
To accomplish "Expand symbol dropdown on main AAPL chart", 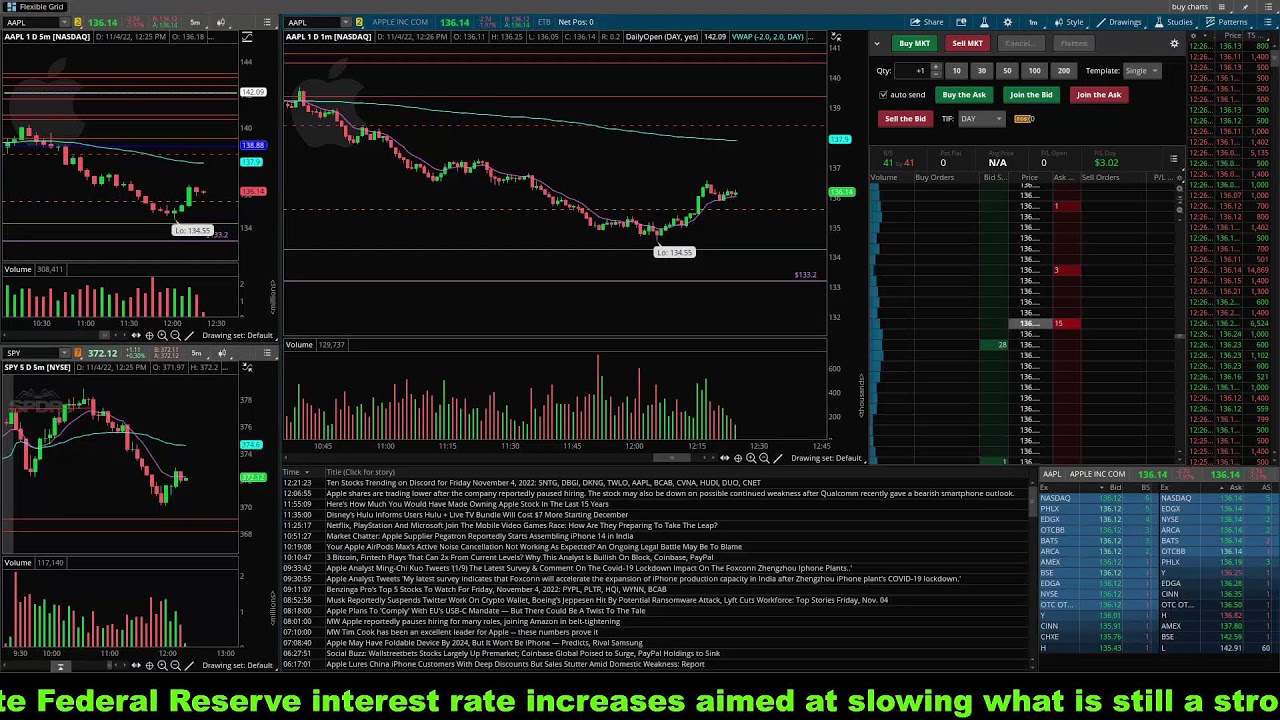I will pos(345,22).
